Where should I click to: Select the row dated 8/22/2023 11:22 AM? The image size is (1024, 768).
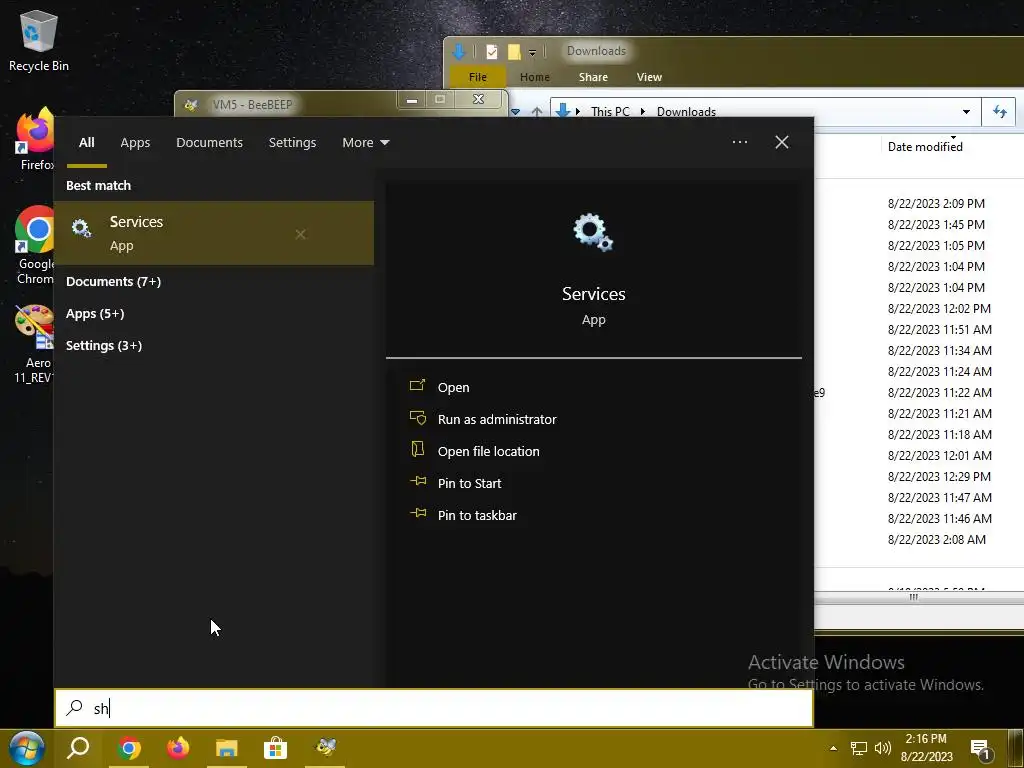[938, 392]
